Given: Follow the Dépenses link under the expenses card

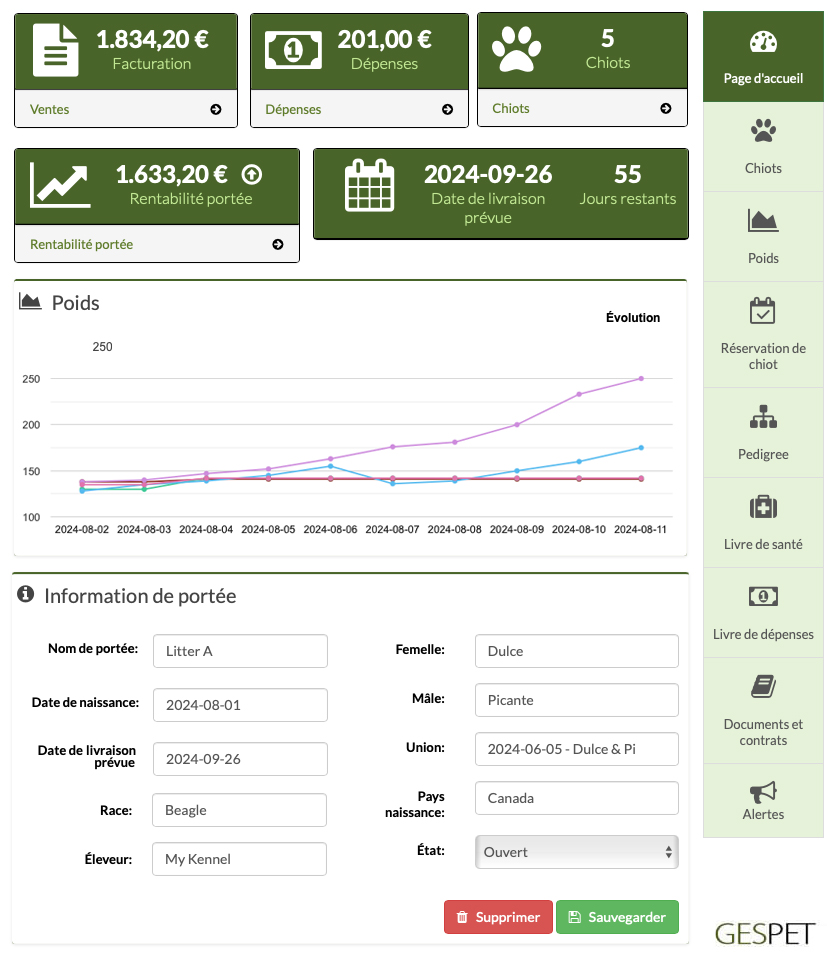Looking at the screenshot, I should tap(293, 109).
